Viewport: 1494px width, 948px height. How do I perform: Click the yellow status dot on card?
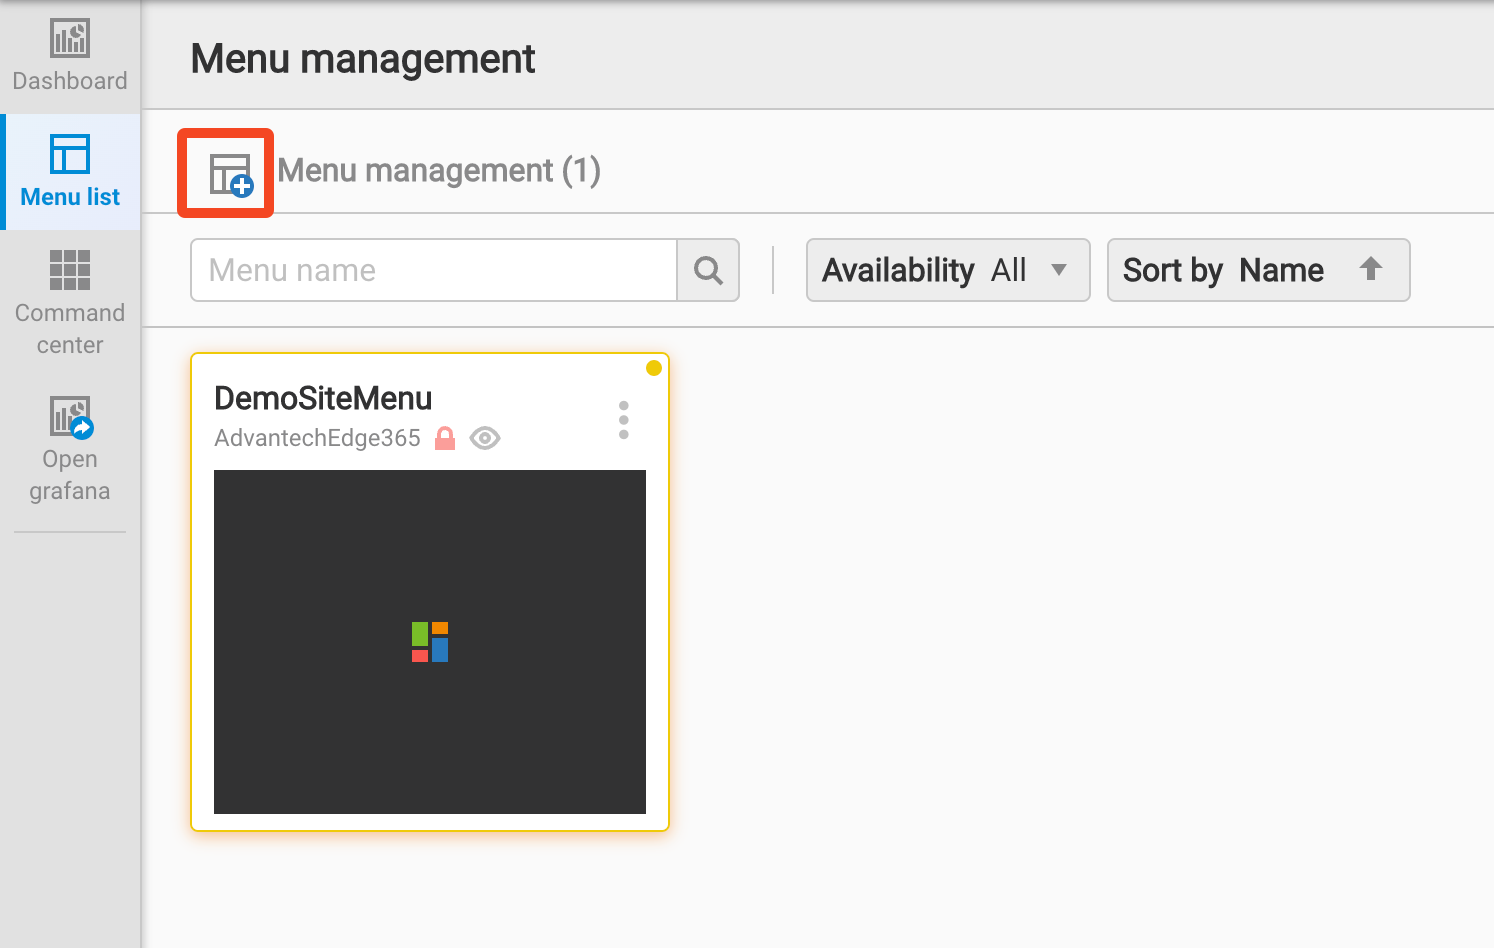coord(654,368)
